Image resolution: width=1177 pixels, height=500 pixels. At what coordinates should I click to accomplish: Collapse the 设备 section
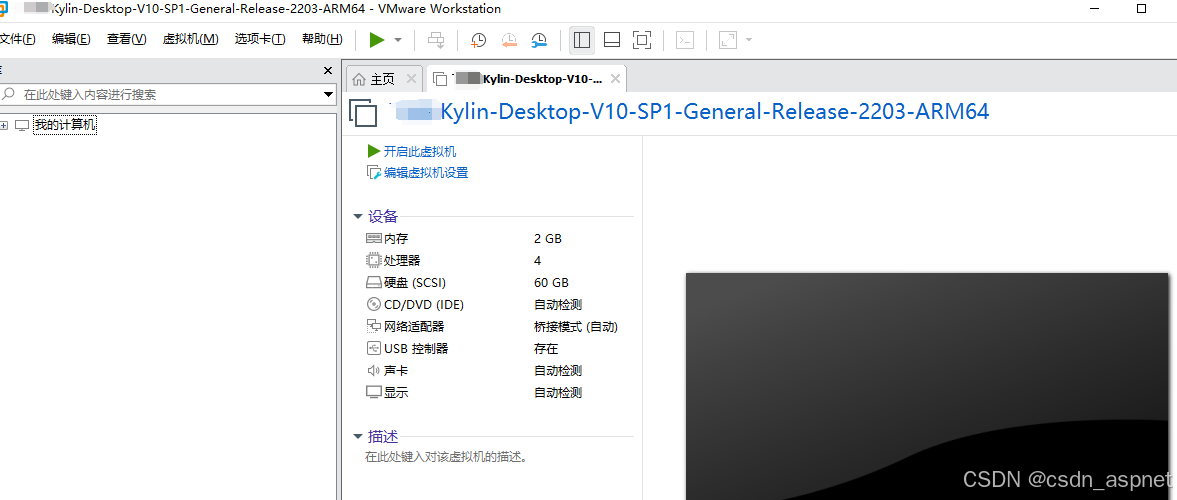click(358, 217)
